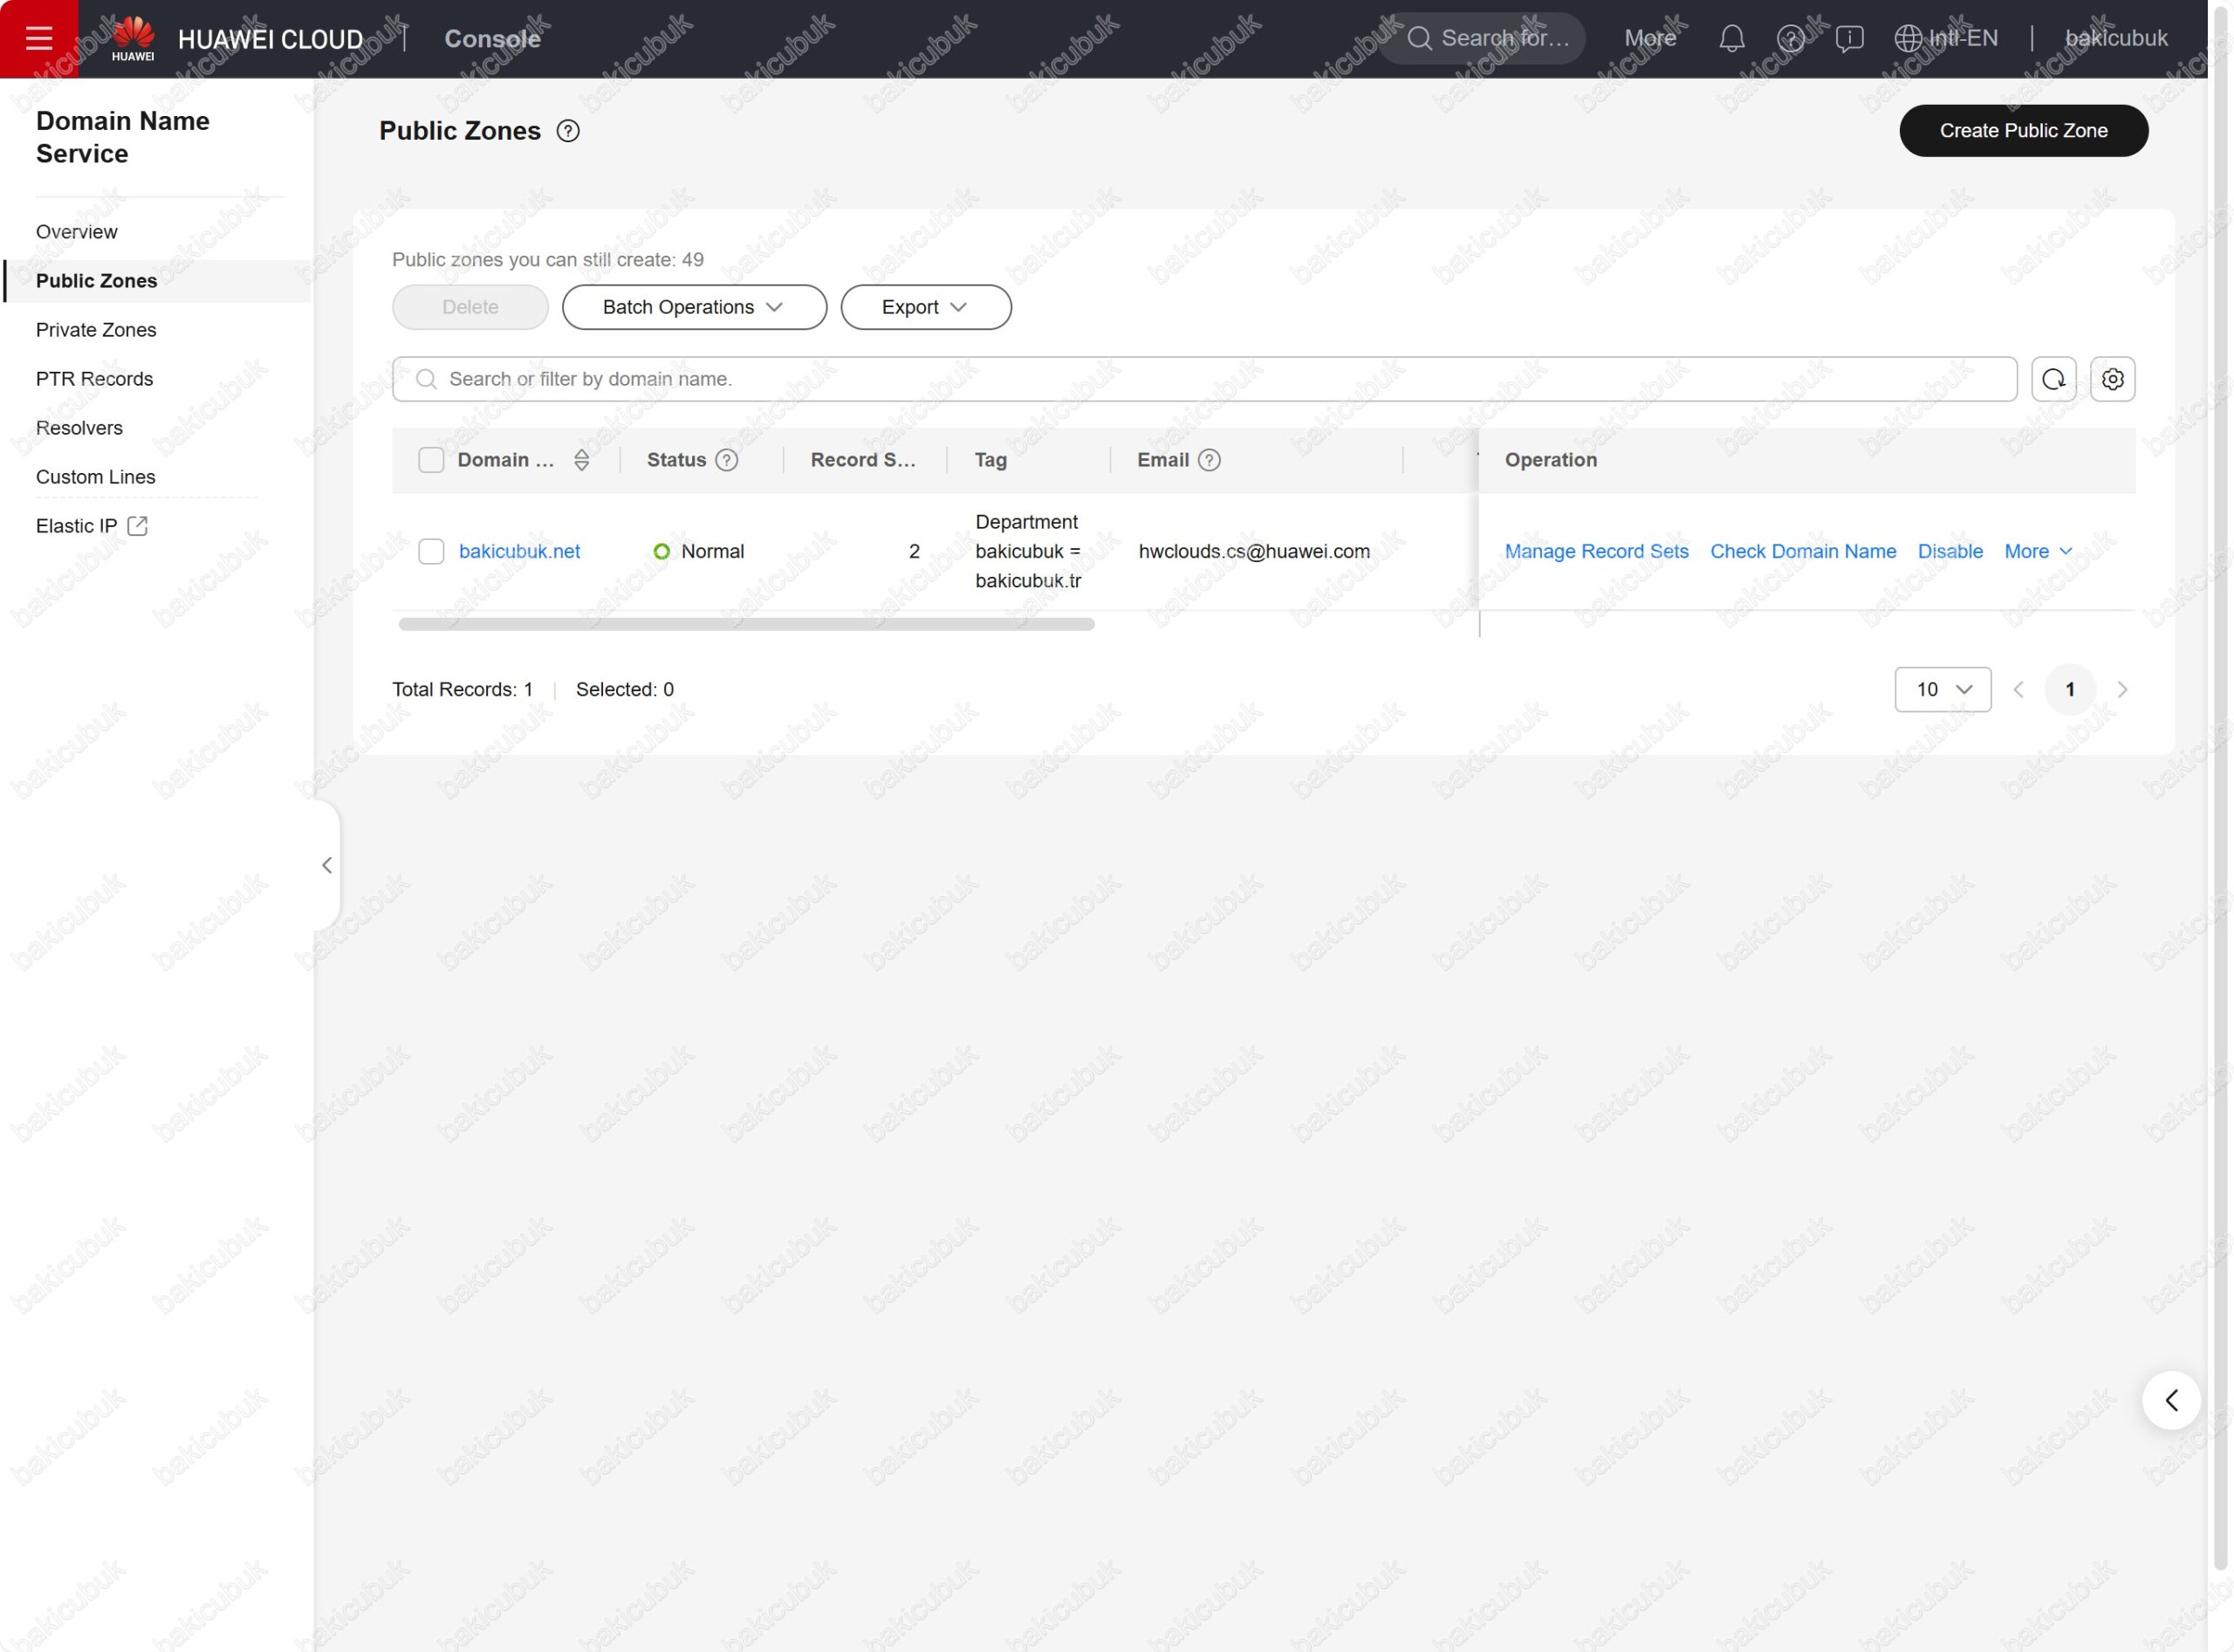Open PTR Records in sidebar
This screenshot has height=1652, width=2234.
(94, 379)
